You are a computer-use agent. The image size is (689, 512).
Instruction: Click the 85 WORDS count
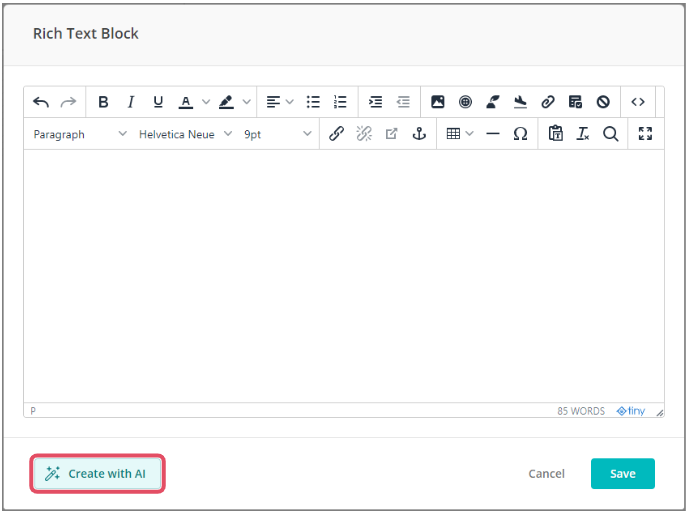click(581, 411)
